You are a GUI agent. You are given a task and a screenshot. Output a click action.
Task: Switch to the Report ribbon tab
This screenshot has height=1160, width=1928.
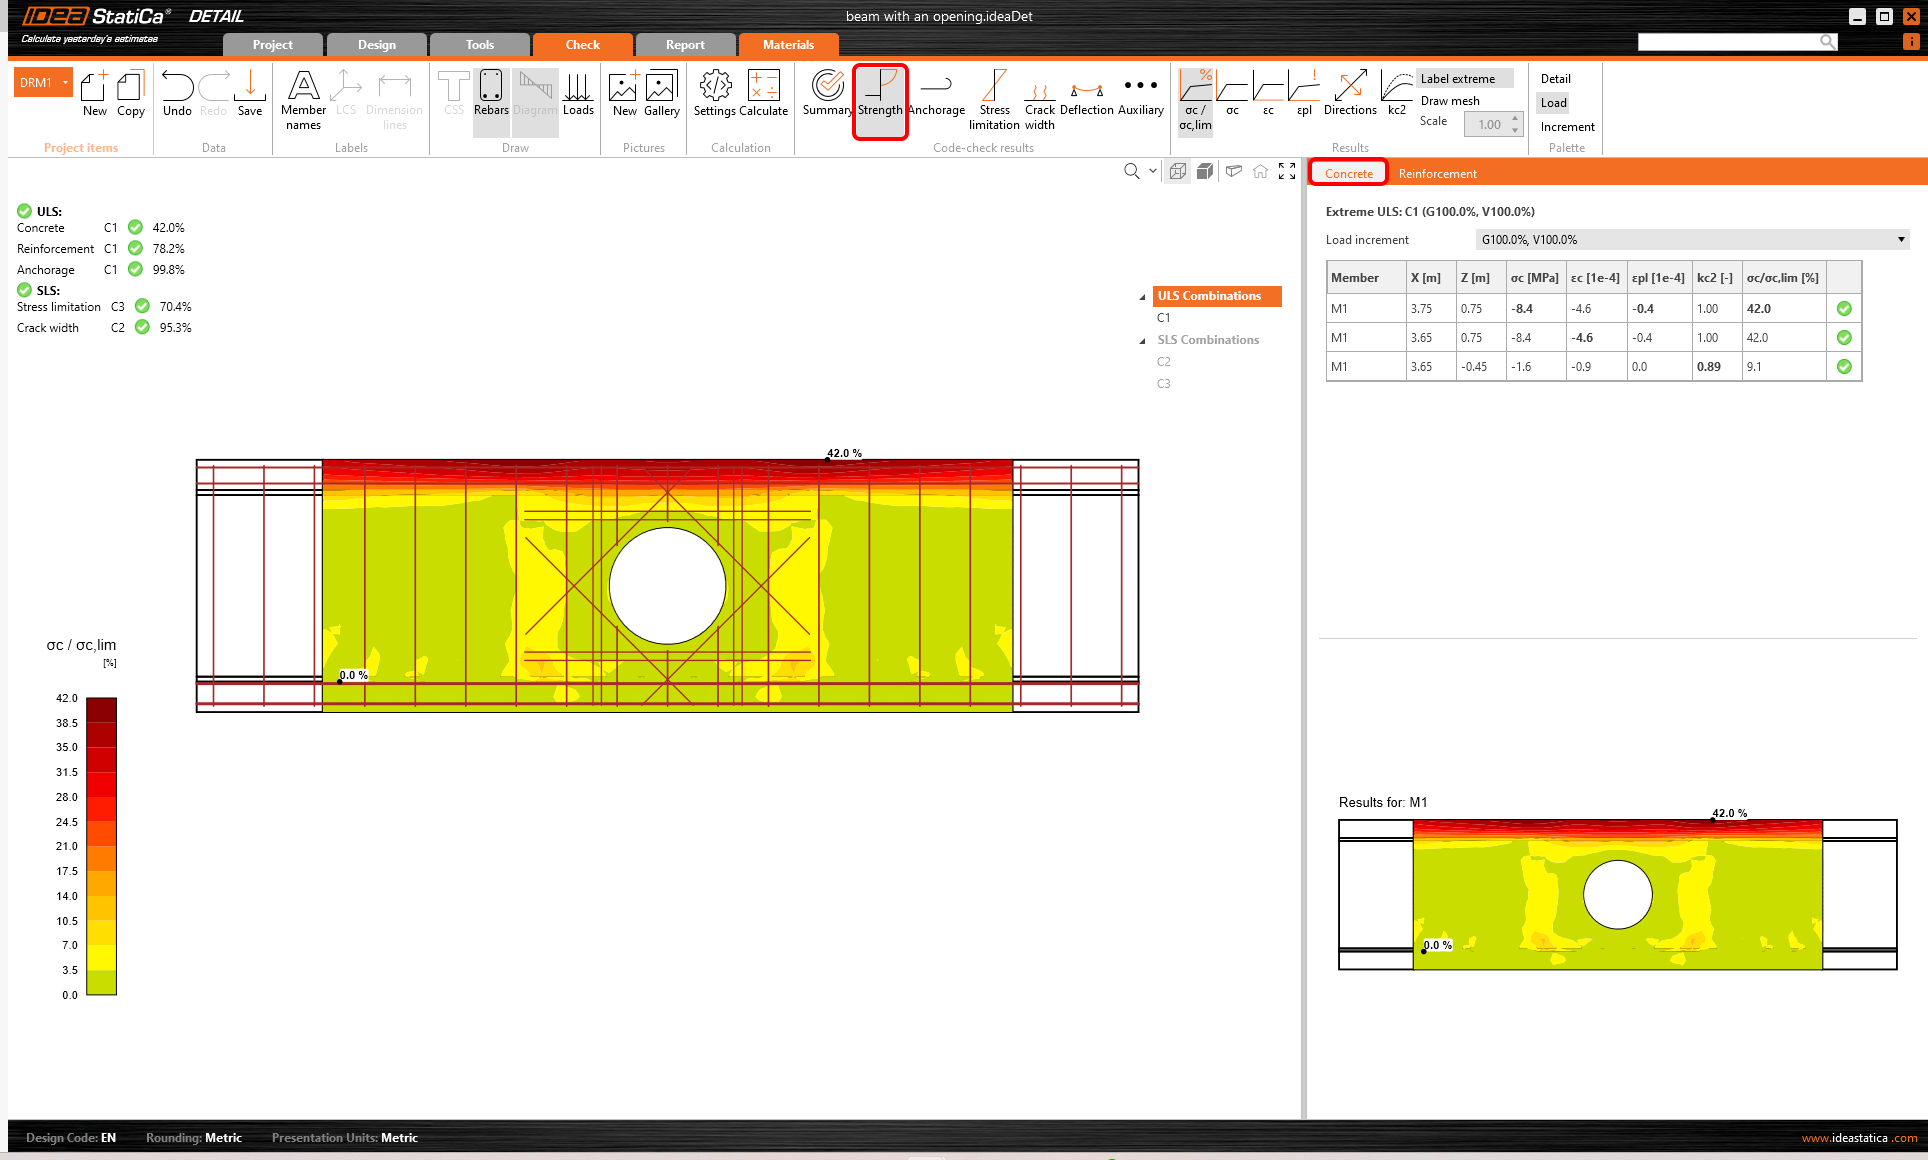(685, 45)
